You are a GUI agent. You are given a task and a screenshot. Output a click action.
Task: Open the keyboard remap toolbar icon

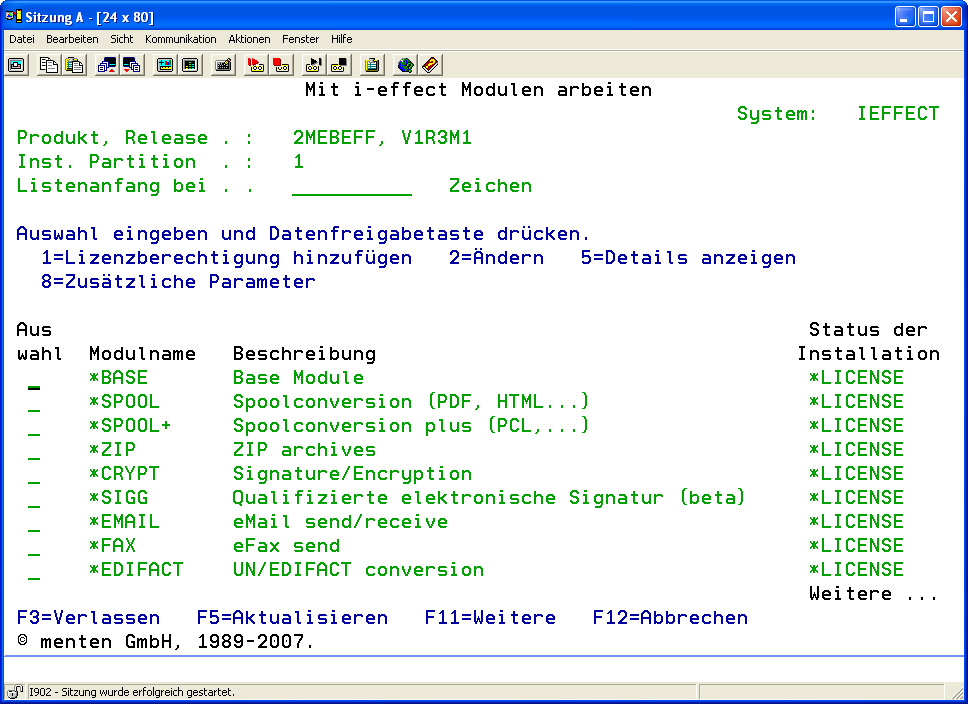point(223,65)
